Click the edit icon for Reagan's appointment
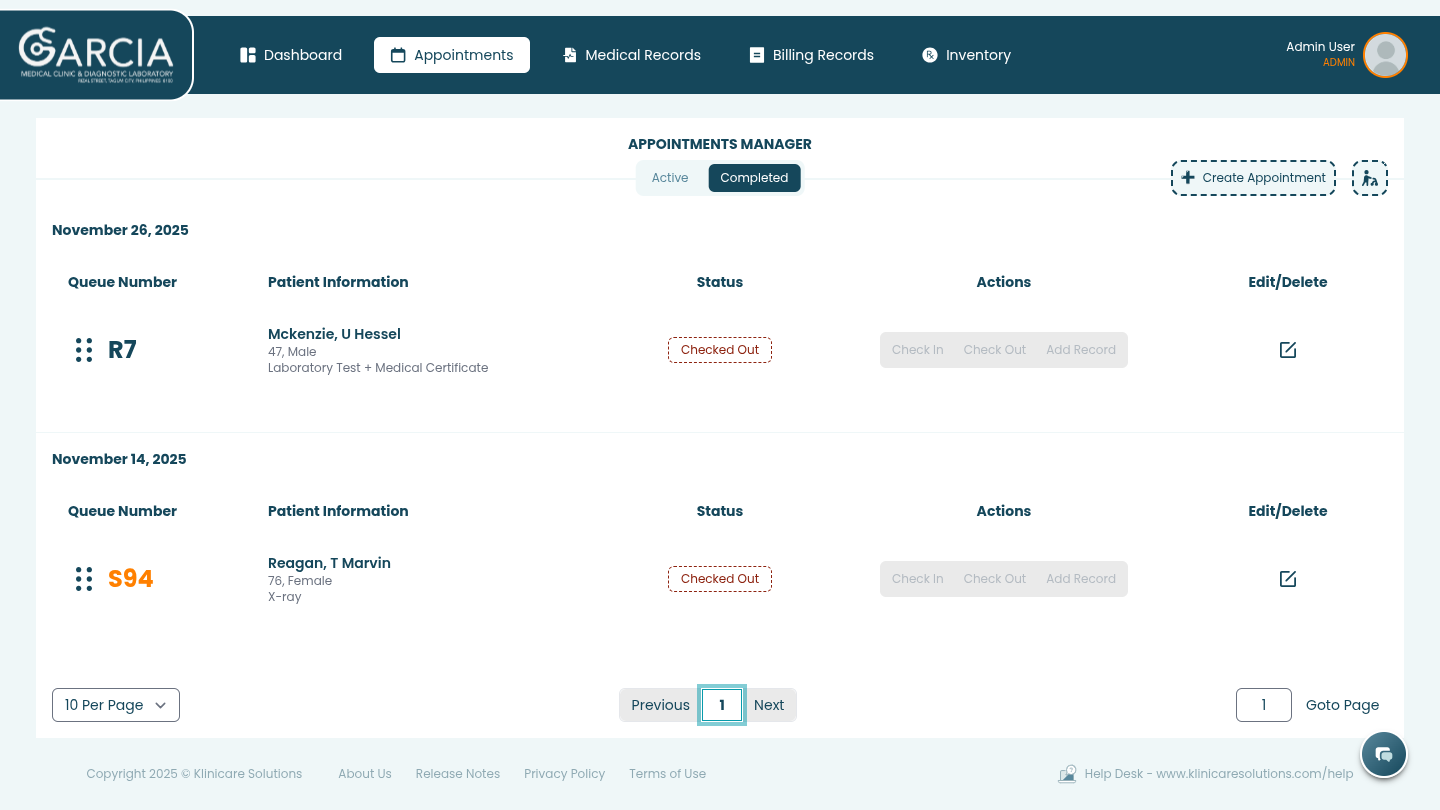Screen dimensions: 1440x810 point(1287,579)
